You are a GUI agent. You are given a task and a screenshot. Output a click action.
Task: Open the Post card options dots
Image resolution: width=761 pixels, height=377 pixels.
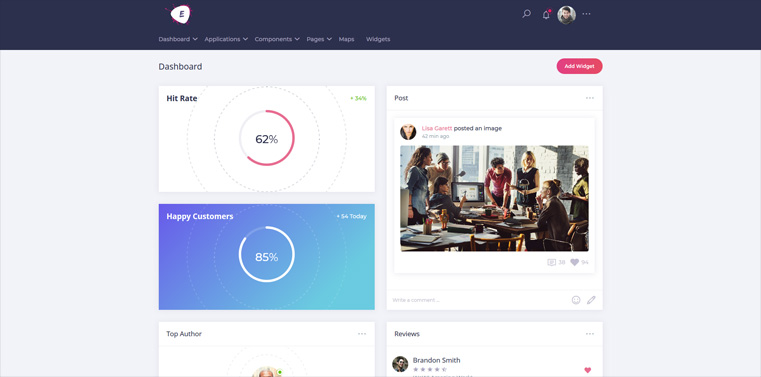pos(590,98)
